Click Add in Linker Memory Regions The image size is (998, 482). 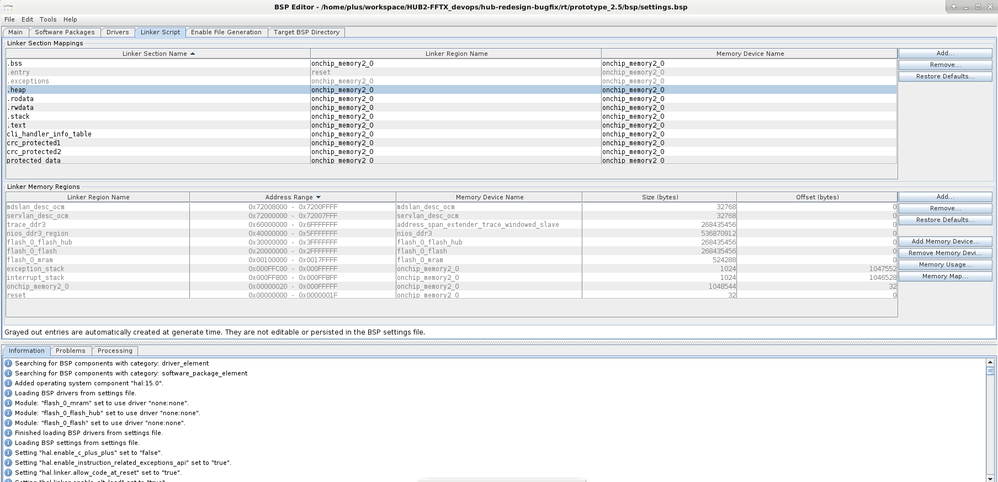[945, 197]
